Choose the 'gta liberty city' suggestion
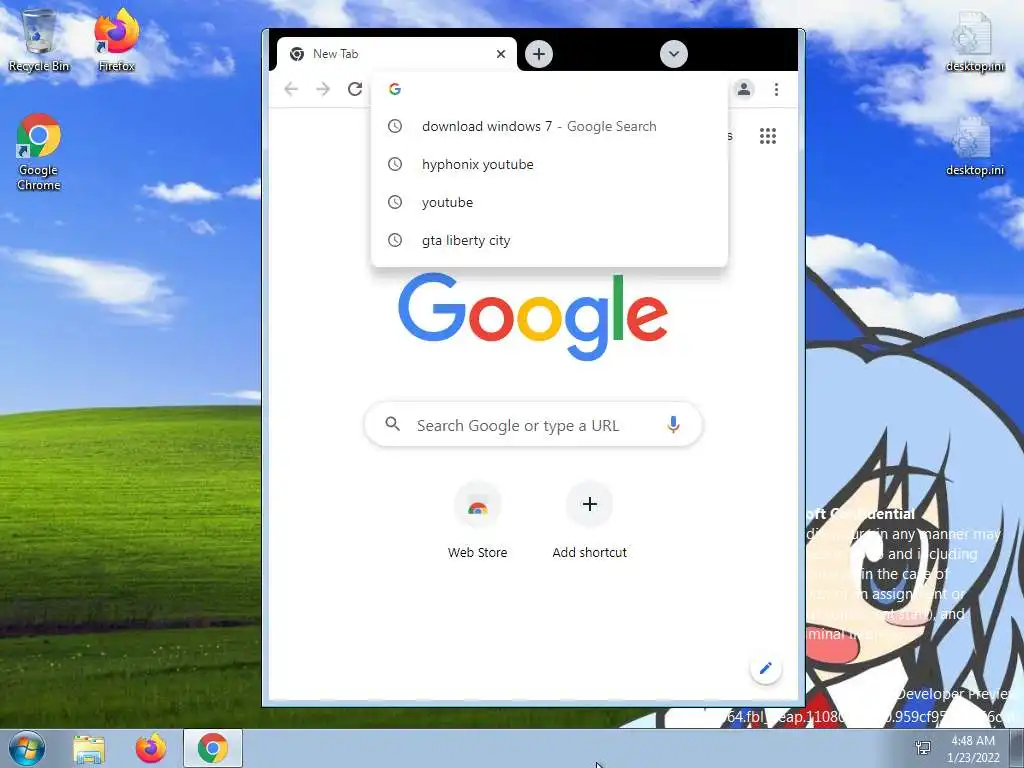The image size is (1024, 768). click(x=549, y=240)
